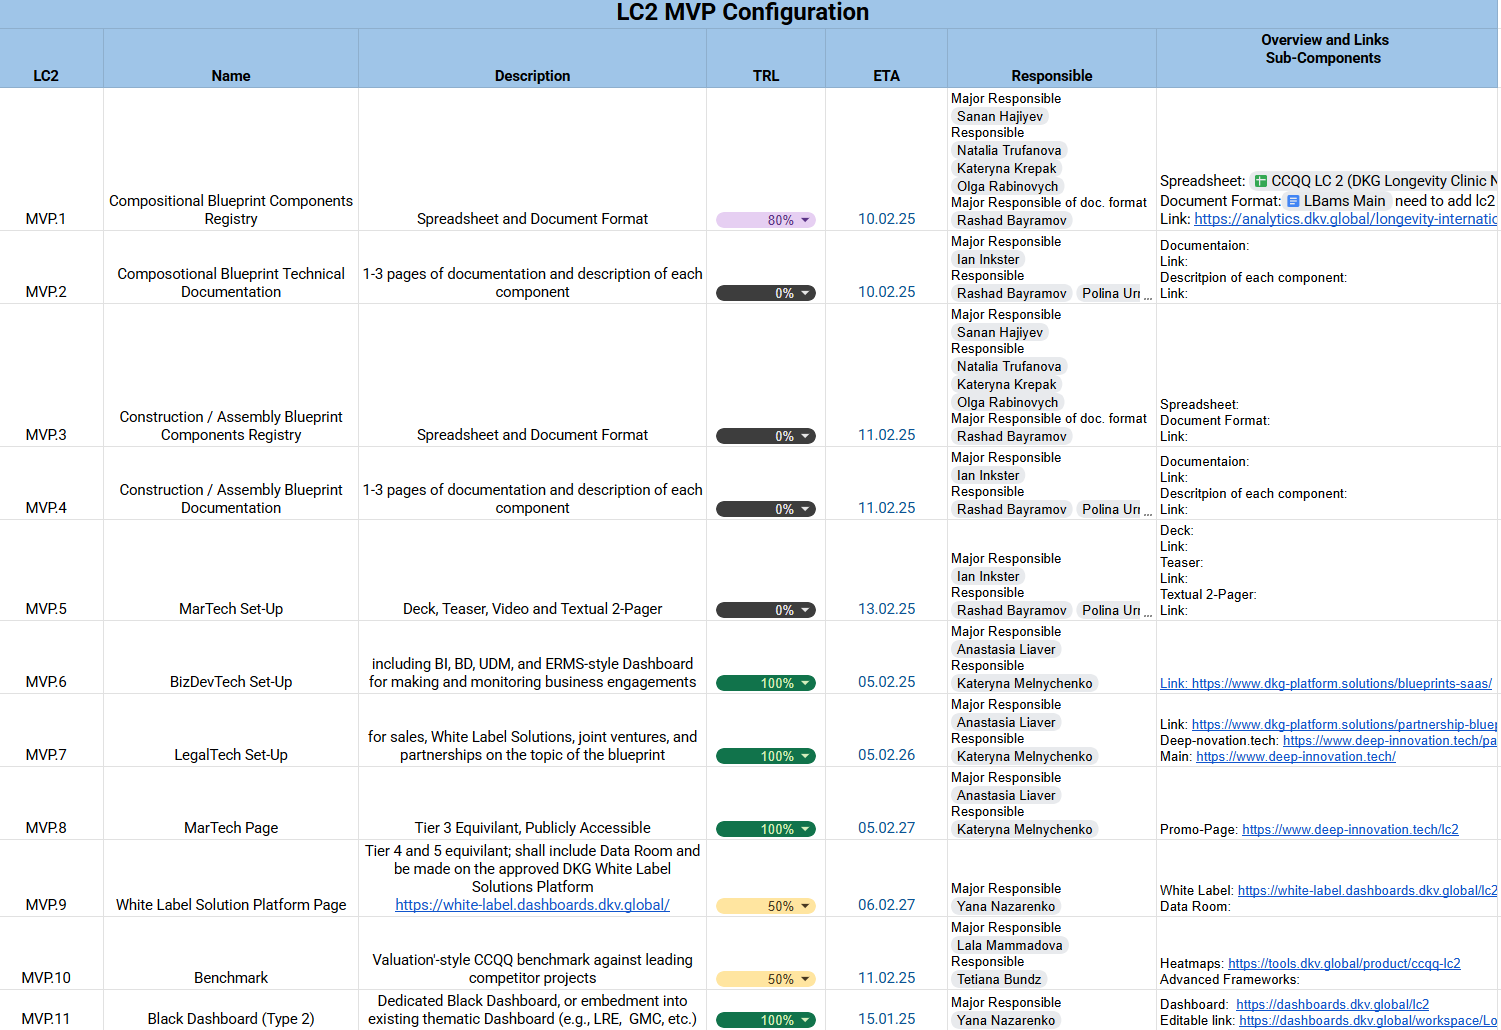The width and height of the screenshot is (1501, 1030).
Task: Click the Heatmaps tools.dkv.global link
Action: (1344, 964)
